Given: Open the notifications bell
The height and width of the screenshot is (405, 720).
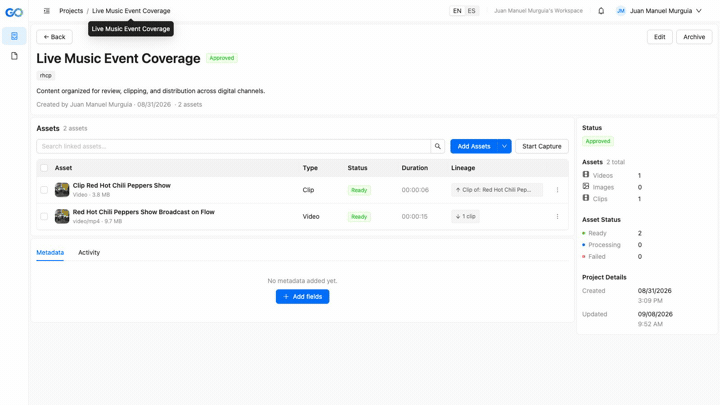Looking at the screenshot, I should click(x=601, y=11).
